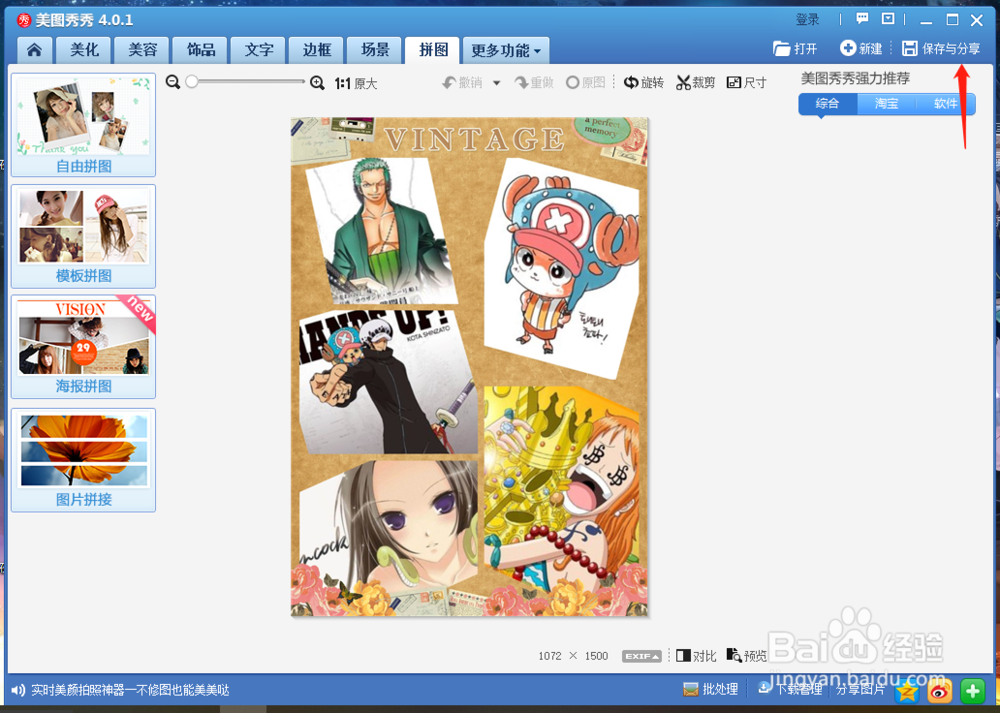Click the 保存与分享 button

tap(941, 46)
